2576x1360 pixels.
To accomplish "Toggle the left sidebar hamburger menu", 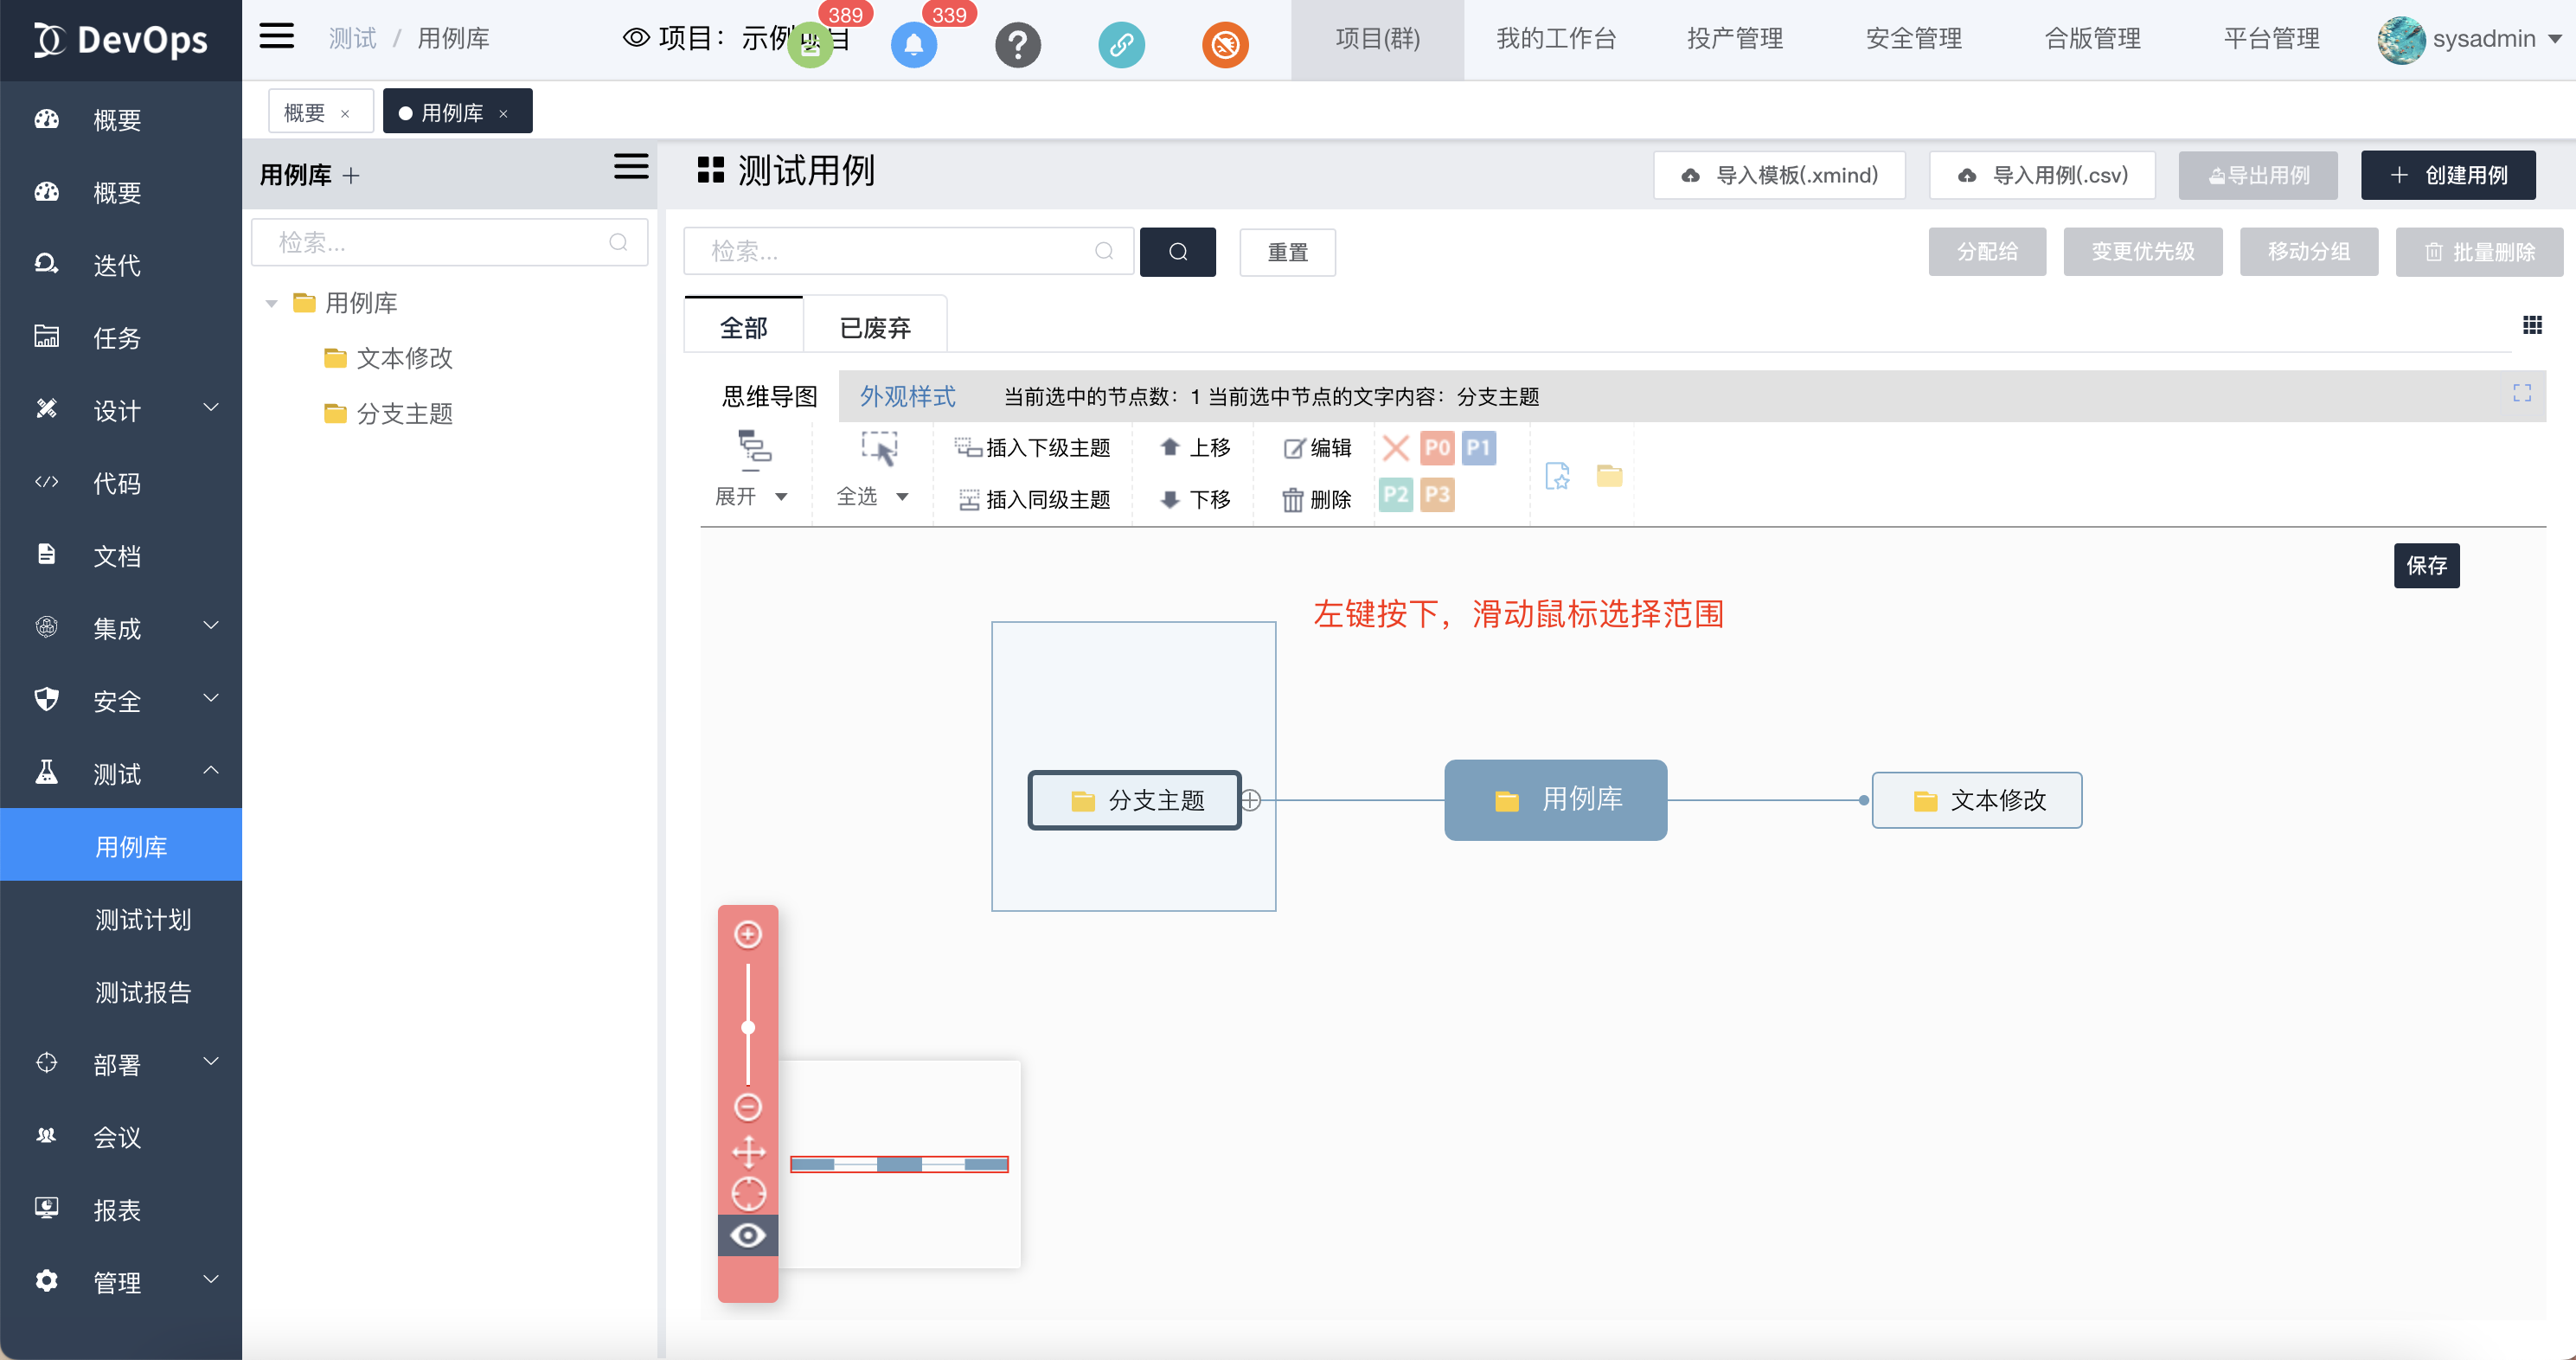I will 277,37.
